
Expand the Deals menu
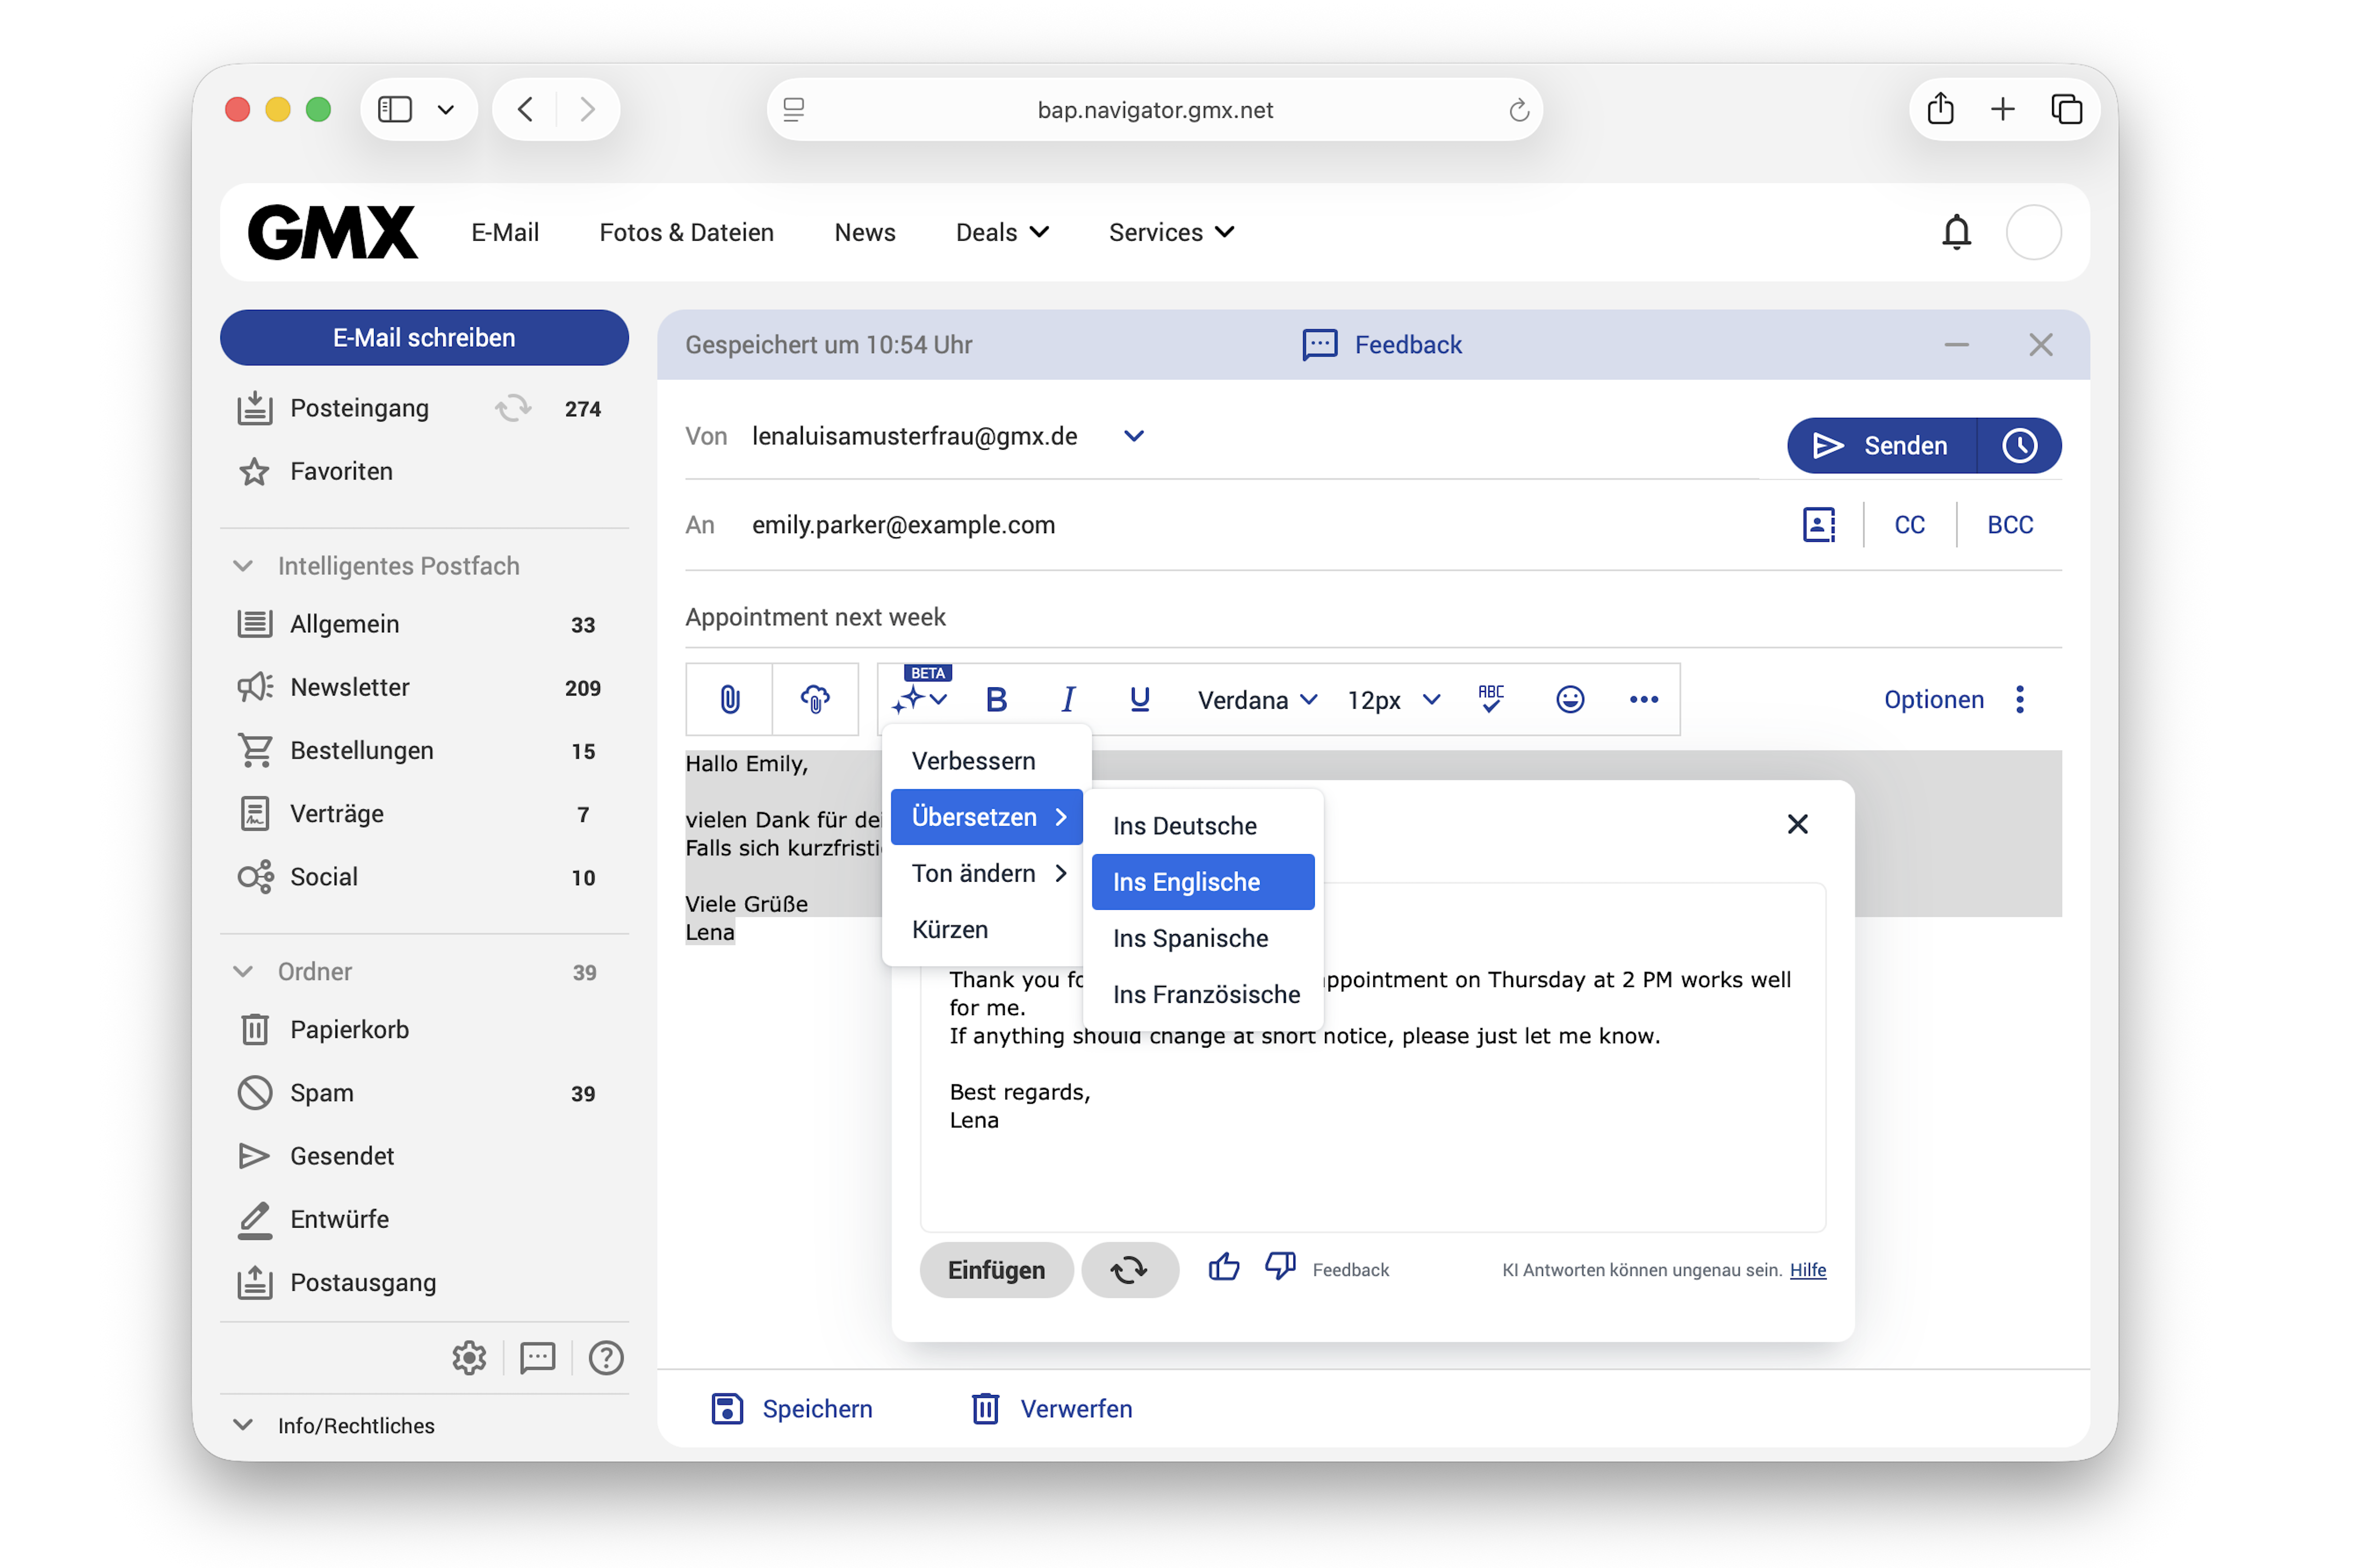(1002, 232)
